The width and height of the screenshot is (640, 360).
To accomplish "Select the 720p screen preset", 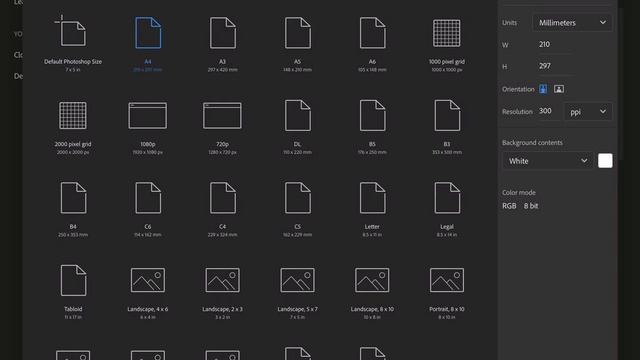I will coord(222,127).
